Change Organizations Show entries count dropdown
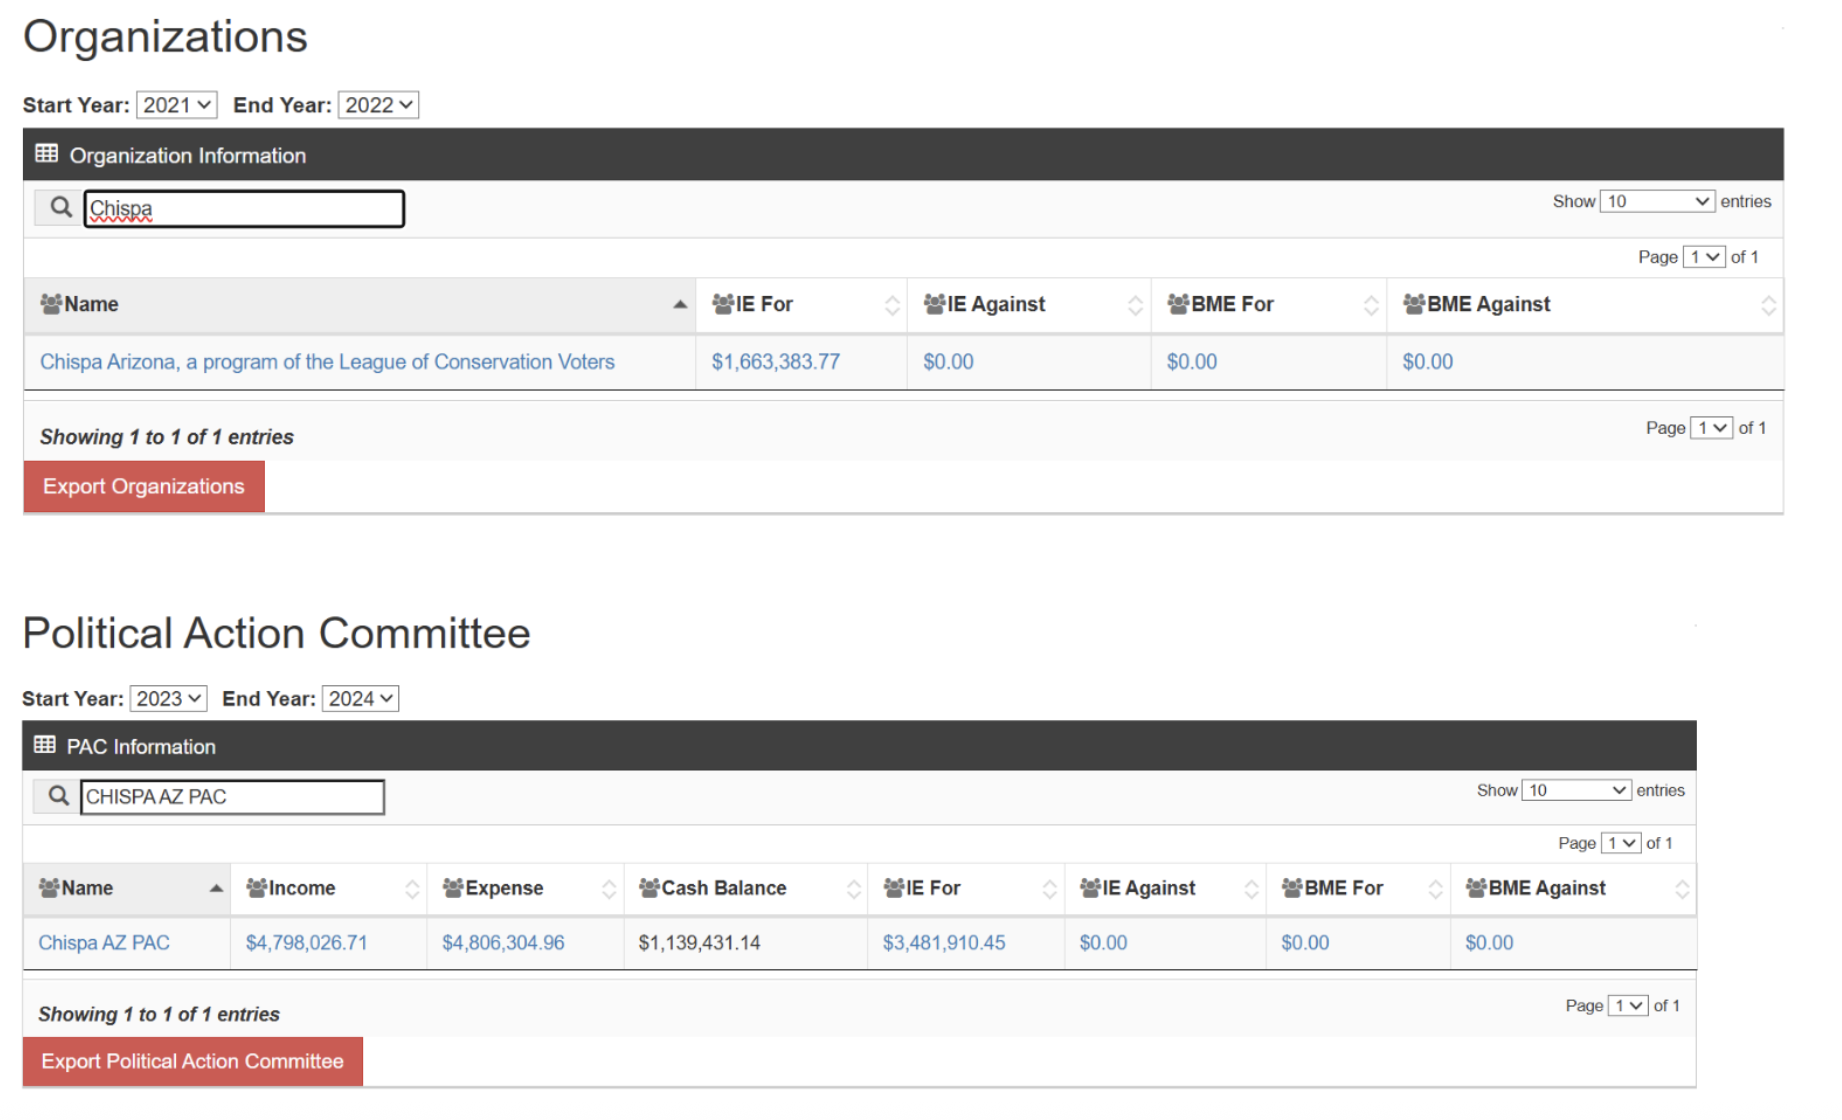 1657,201
